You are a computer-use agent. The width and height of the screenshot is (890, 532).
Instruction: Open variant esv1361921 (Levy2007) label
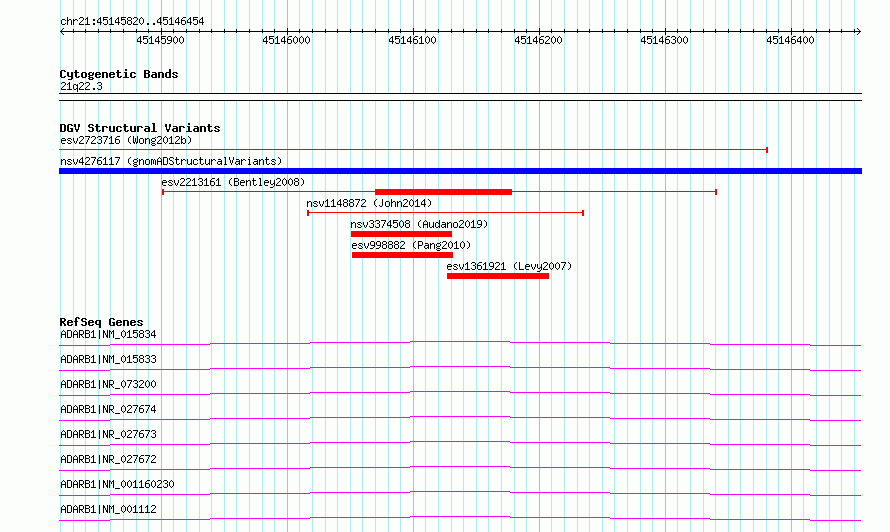pyautogui.click(x=509, y=266)
